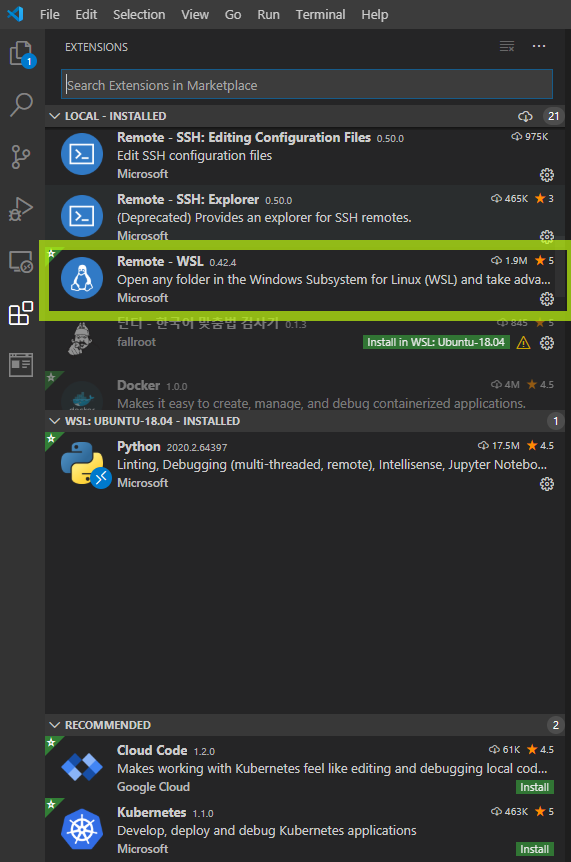This screenshot has width=571, height=862.
Task: Open the Run and Debug view
Action: click(x=21, y=209)
